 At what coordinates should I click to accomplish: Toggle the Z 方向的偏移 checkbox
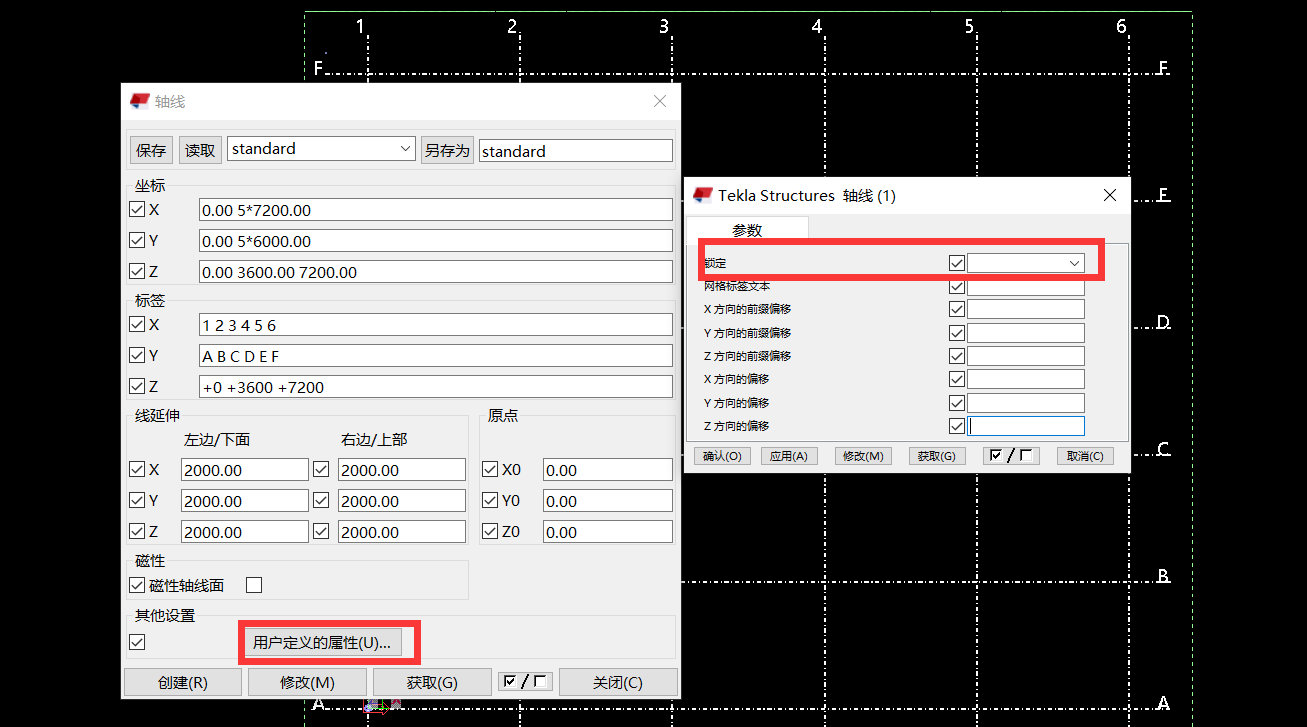pyautogui.click(x=957, y=426)
